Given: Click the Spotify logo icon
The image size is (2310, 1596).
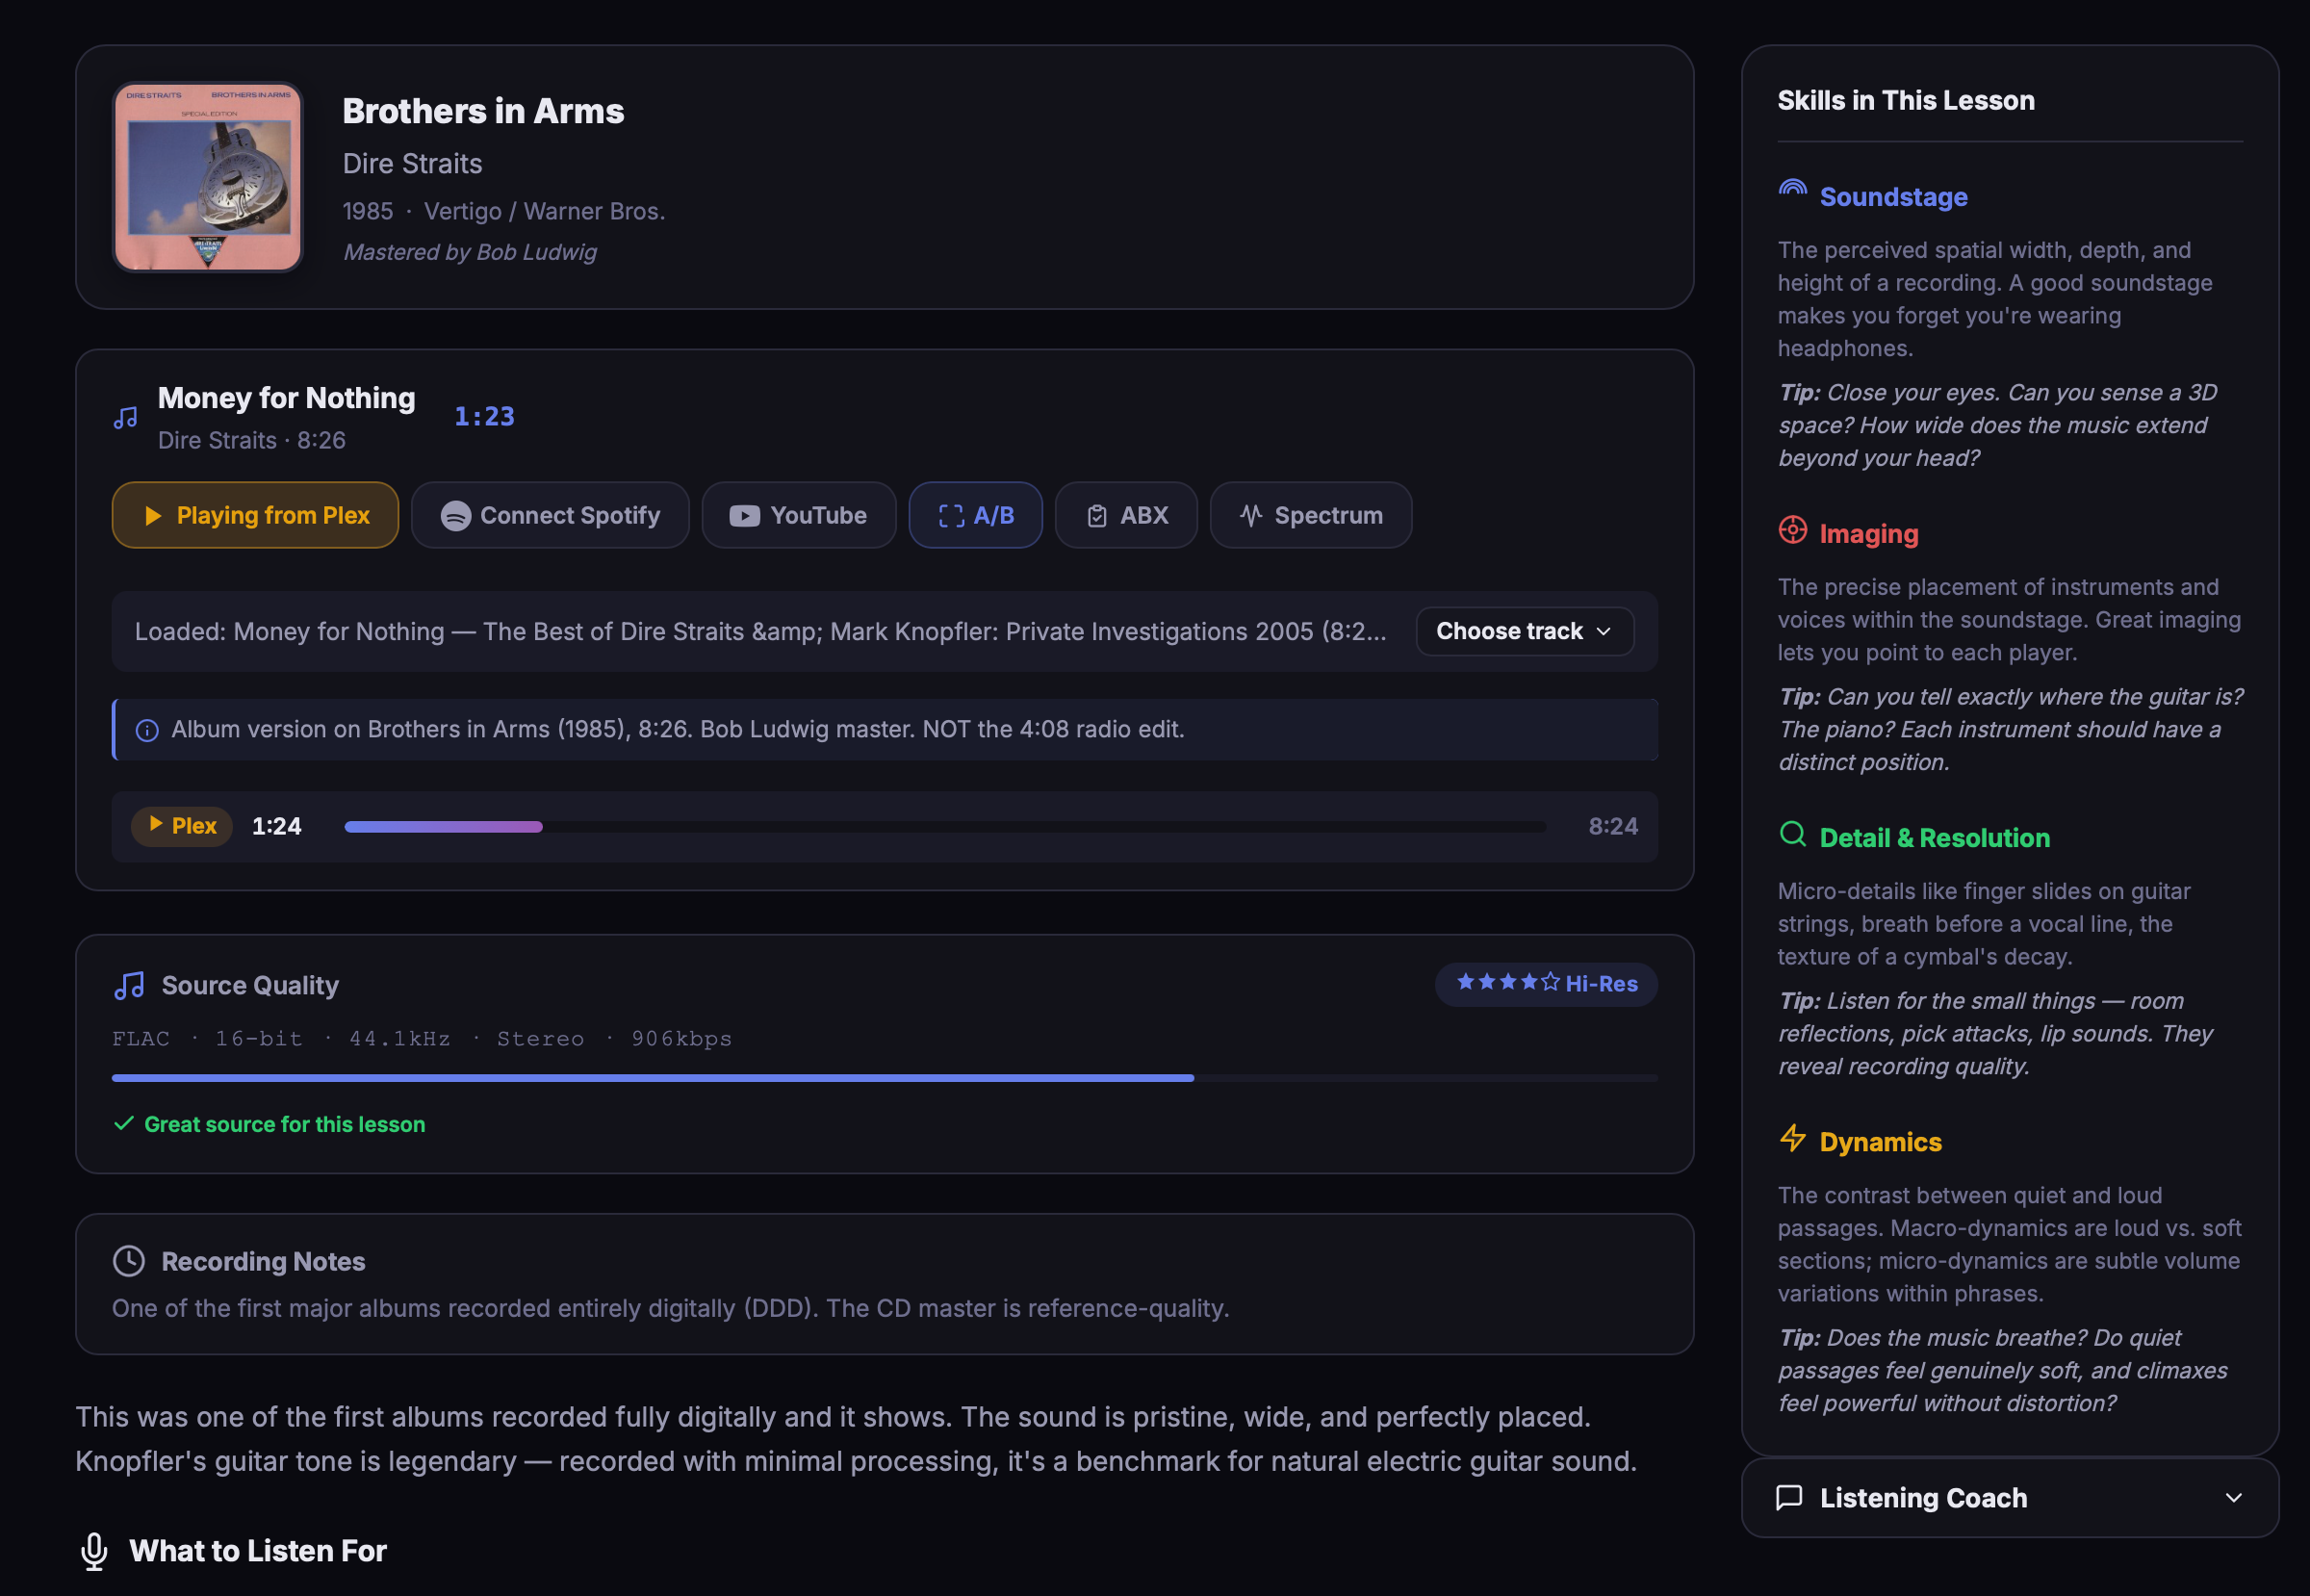Looking at the screenshot, I should tap(456, 516).
